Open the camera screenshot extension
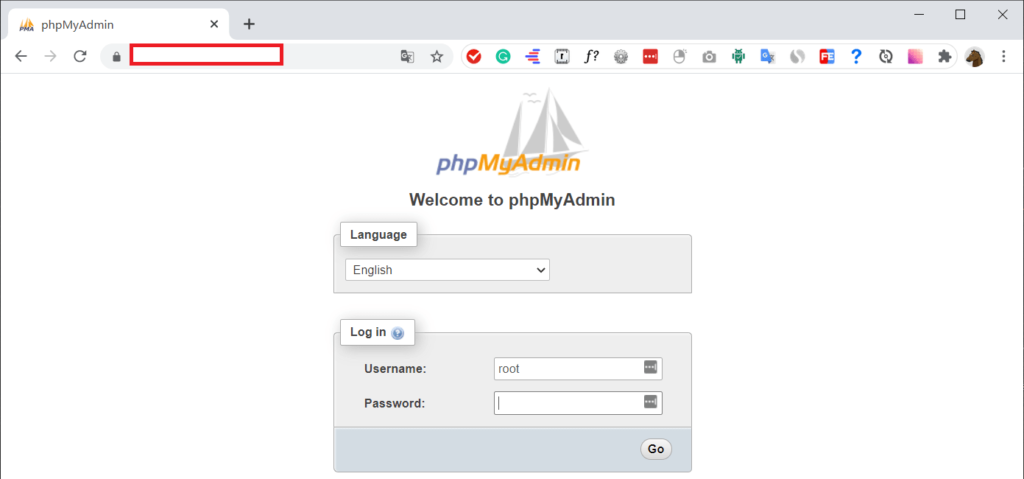1024x479 pixels. pos(709,57)
